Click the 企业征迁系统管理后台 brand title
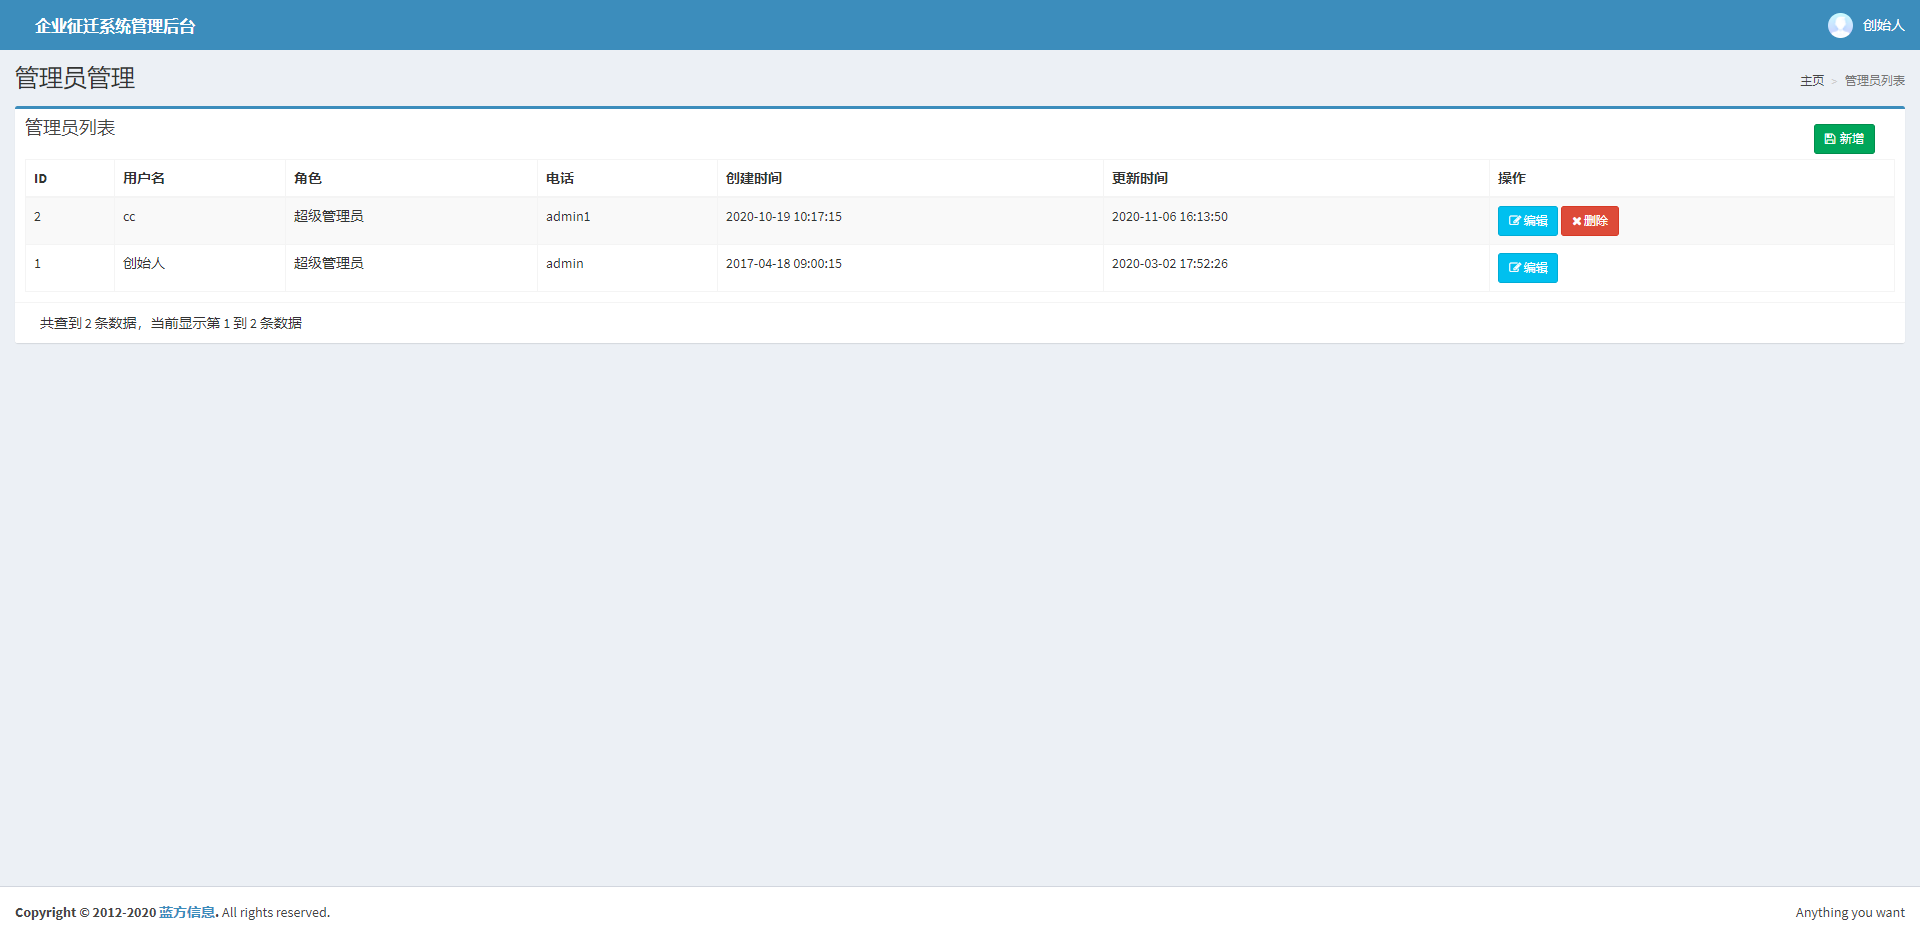Image resolution: width=1920 pixels, height=937 pixels. pos(115,26)
